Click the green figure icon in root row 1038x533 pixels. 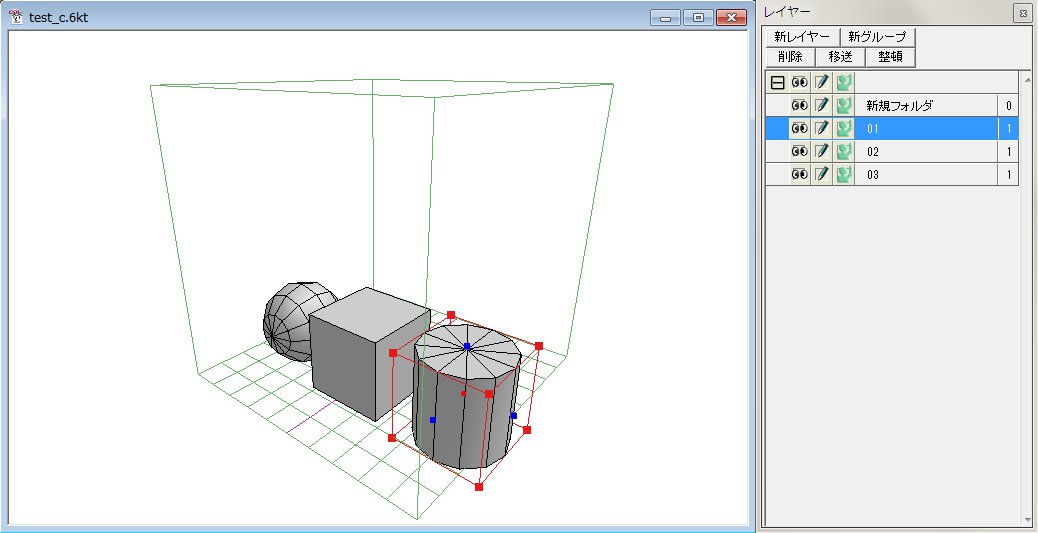point(844,83)
